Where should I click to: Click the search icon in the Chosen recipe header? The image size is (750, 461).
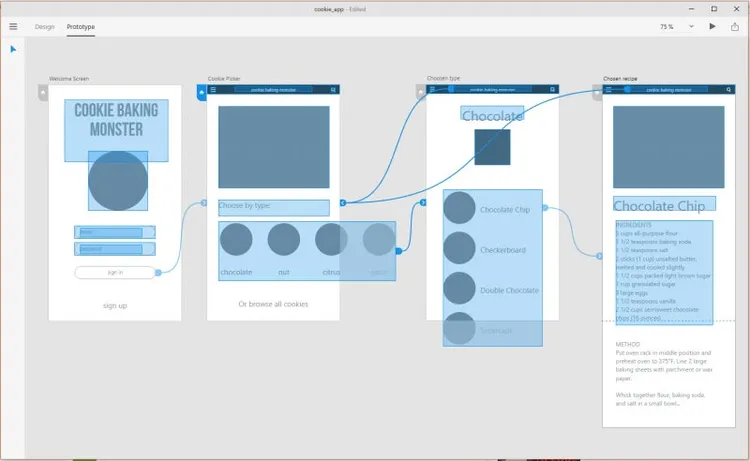pos(728,89)
